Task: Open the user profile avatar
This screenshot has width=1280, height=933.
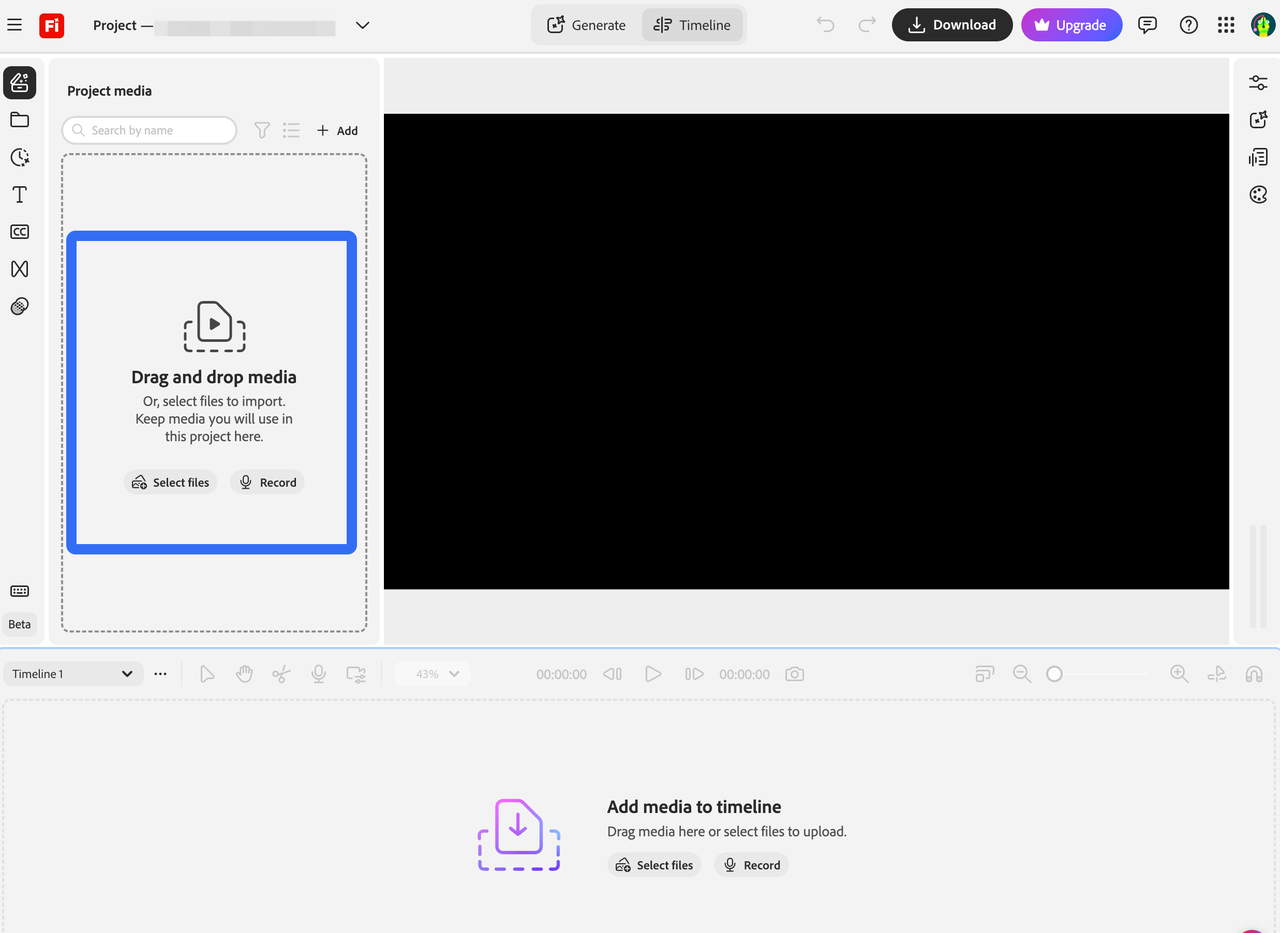Action: pyautogui.click(x=1263, y=25)
